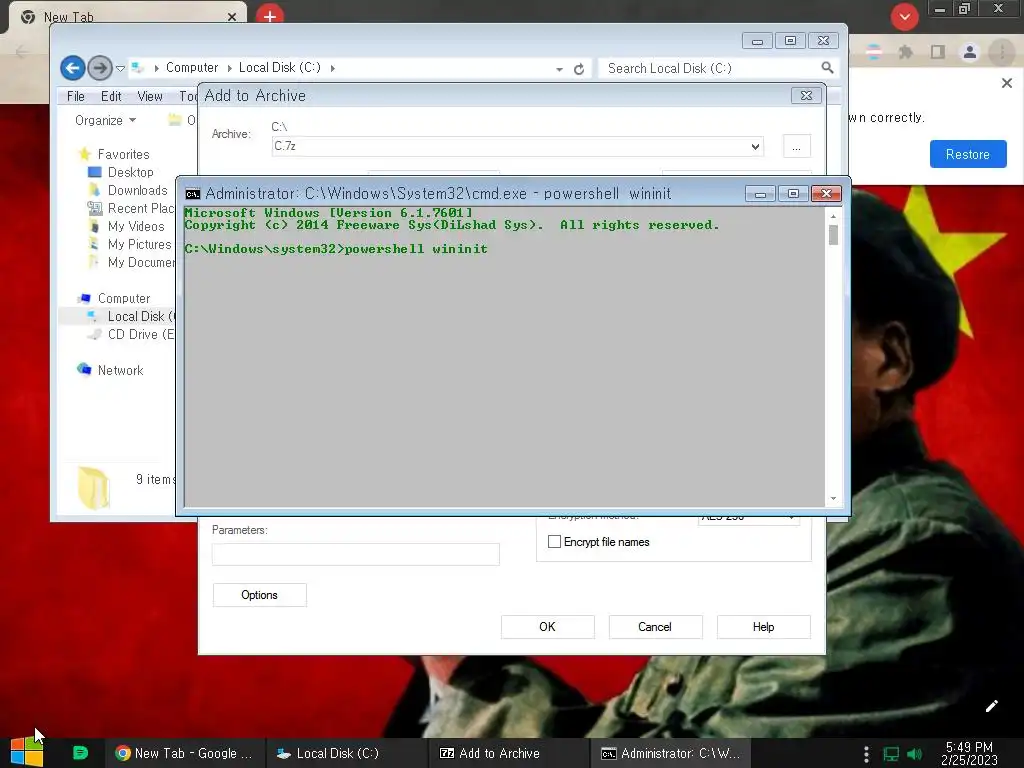Open Desktop in Favorites

pyautogui.click(x=131, y=172)
